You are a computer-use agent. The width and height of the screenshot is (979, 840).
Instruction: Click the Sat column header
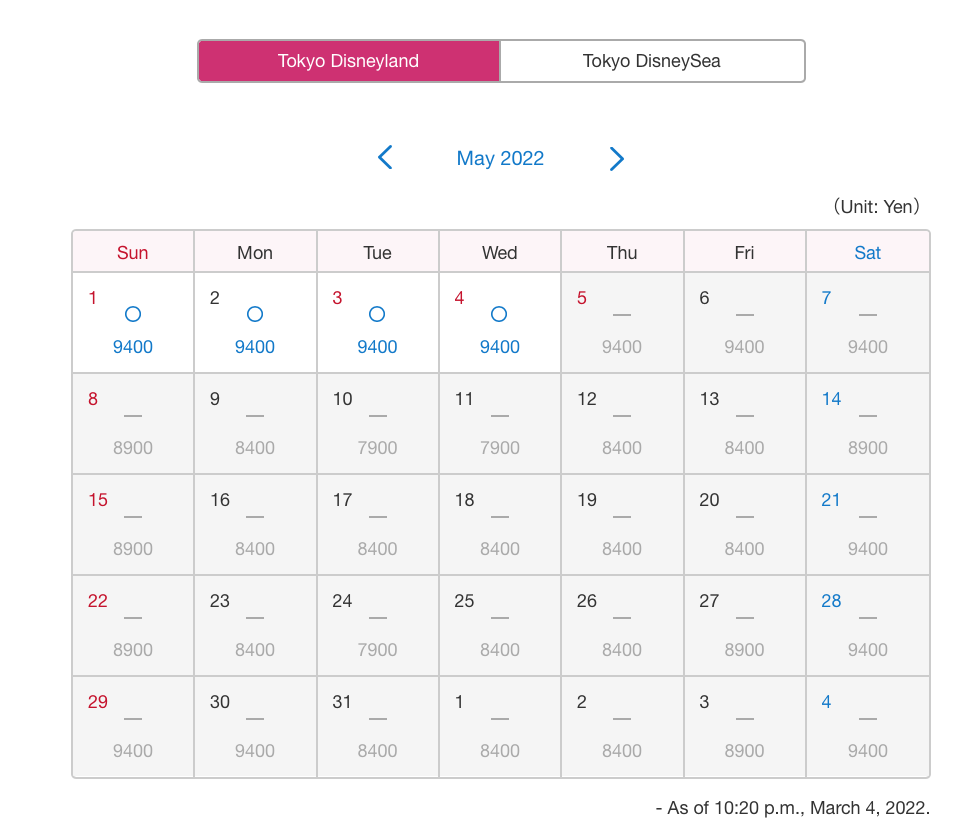[x=868, y=252]
